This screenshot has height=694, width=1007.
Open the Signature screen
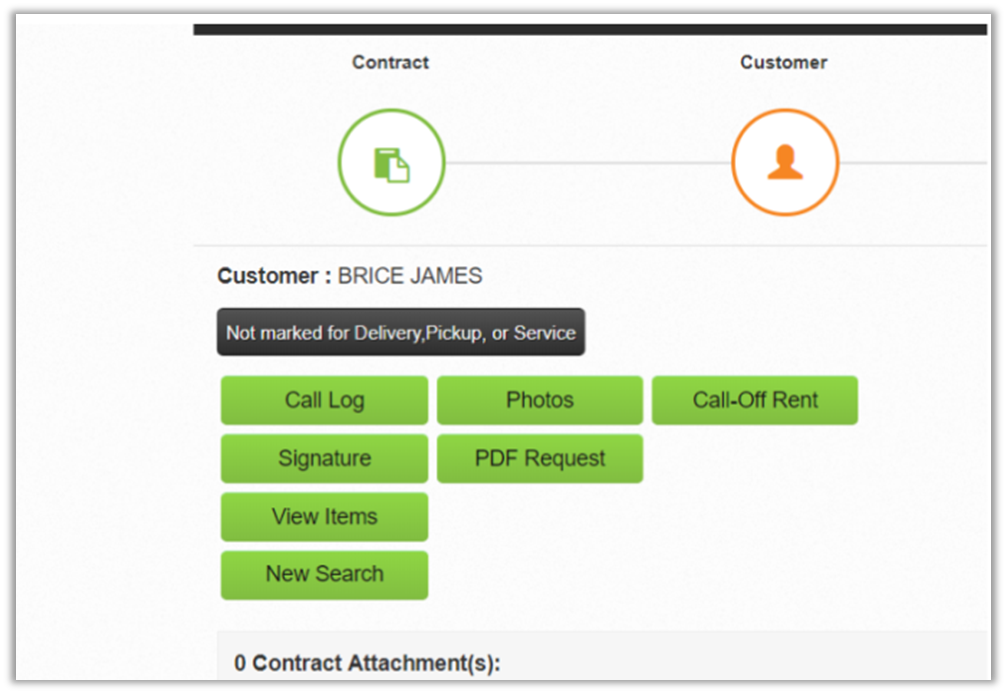324,458
